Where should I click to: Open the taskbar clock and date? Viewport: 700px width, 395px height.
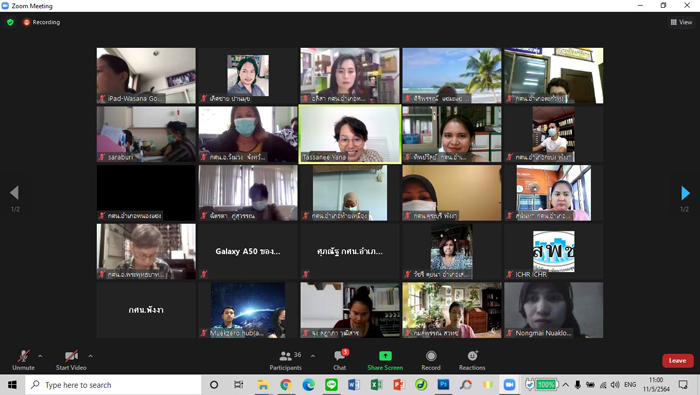click(x=656, y=385)
